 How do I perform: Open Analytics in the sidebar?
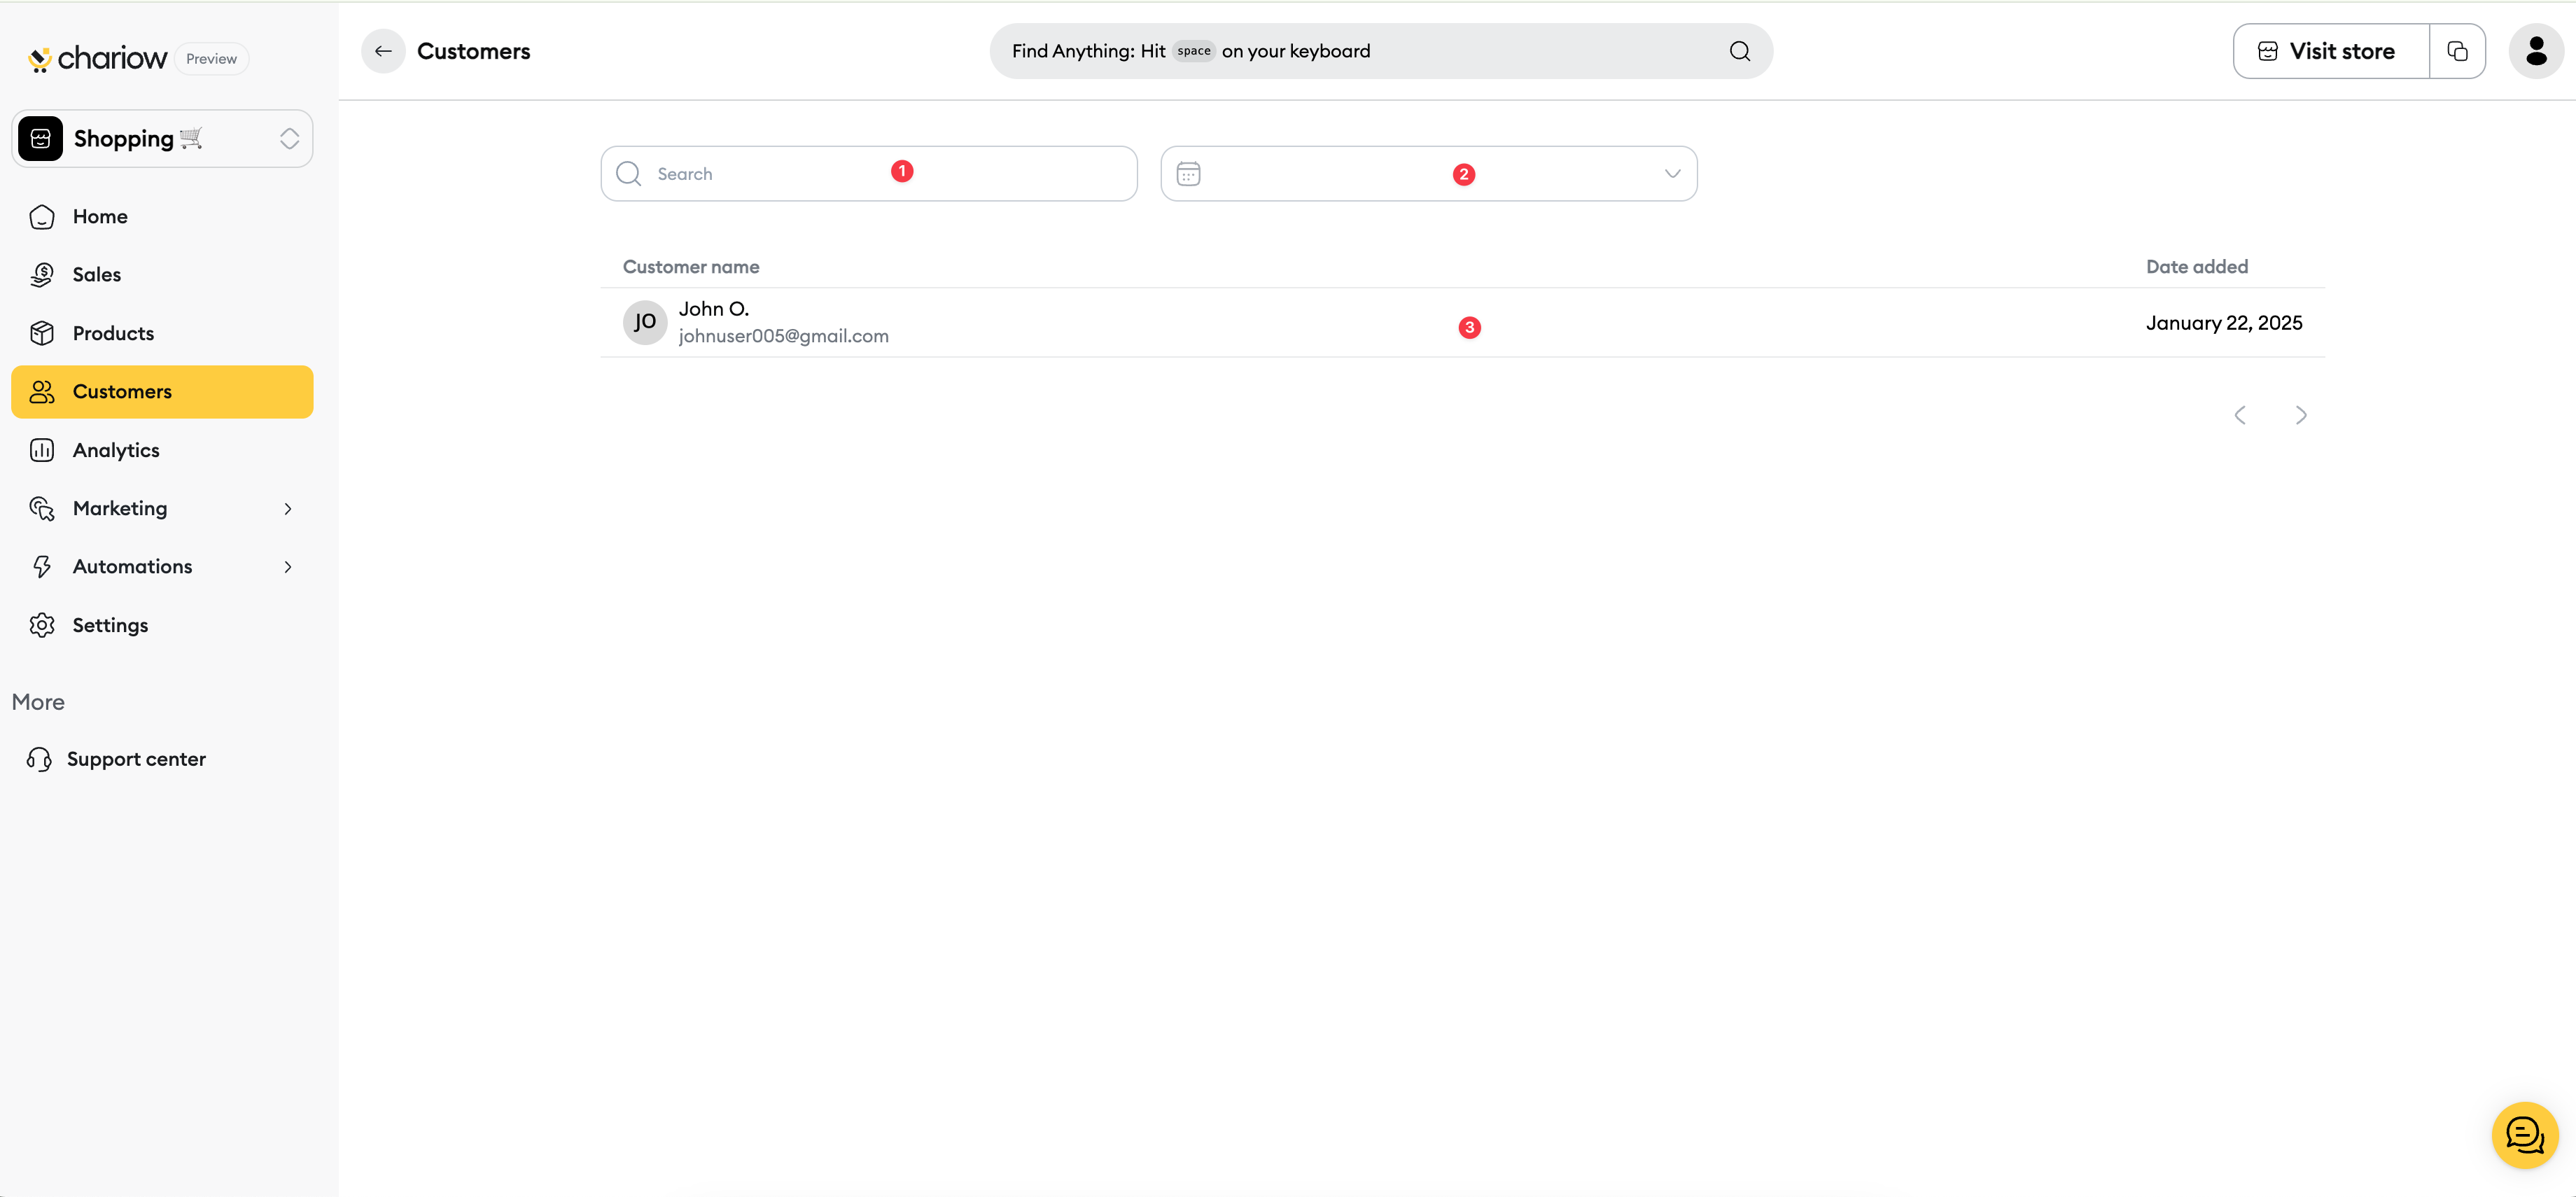pos(162,450)
